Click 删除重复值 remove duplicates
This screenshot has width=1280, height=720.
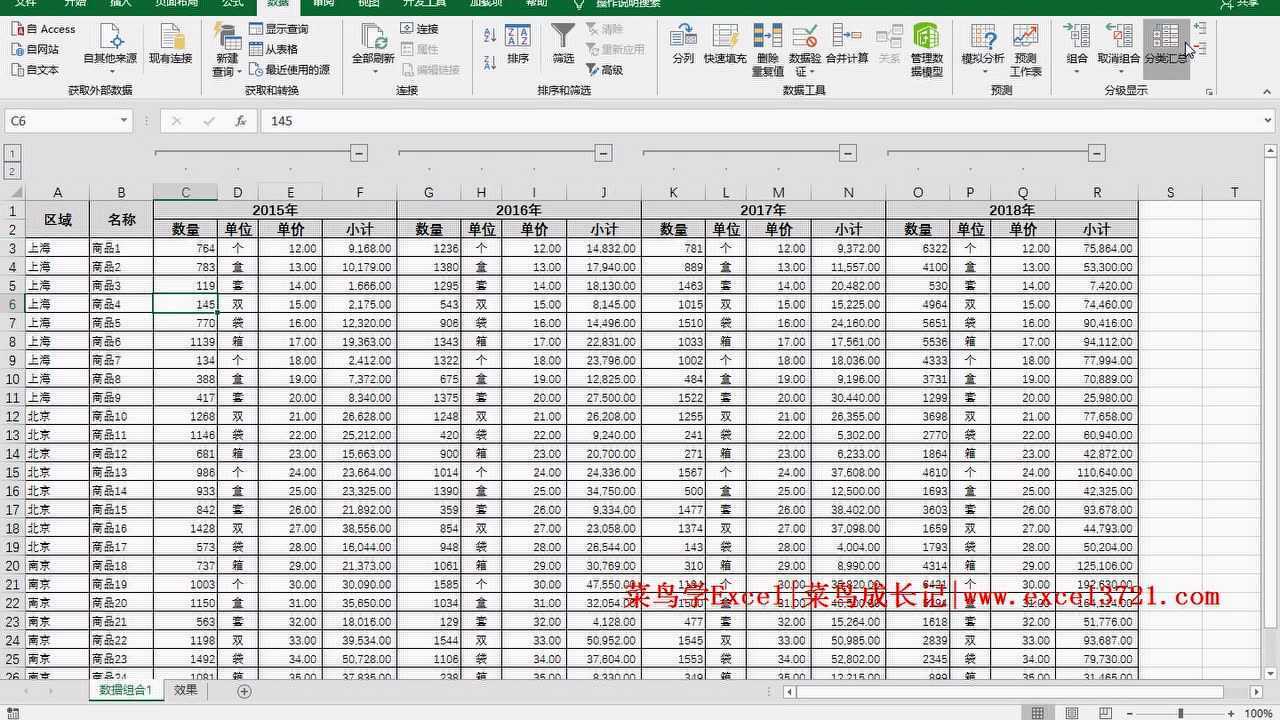tap(767, 50)
